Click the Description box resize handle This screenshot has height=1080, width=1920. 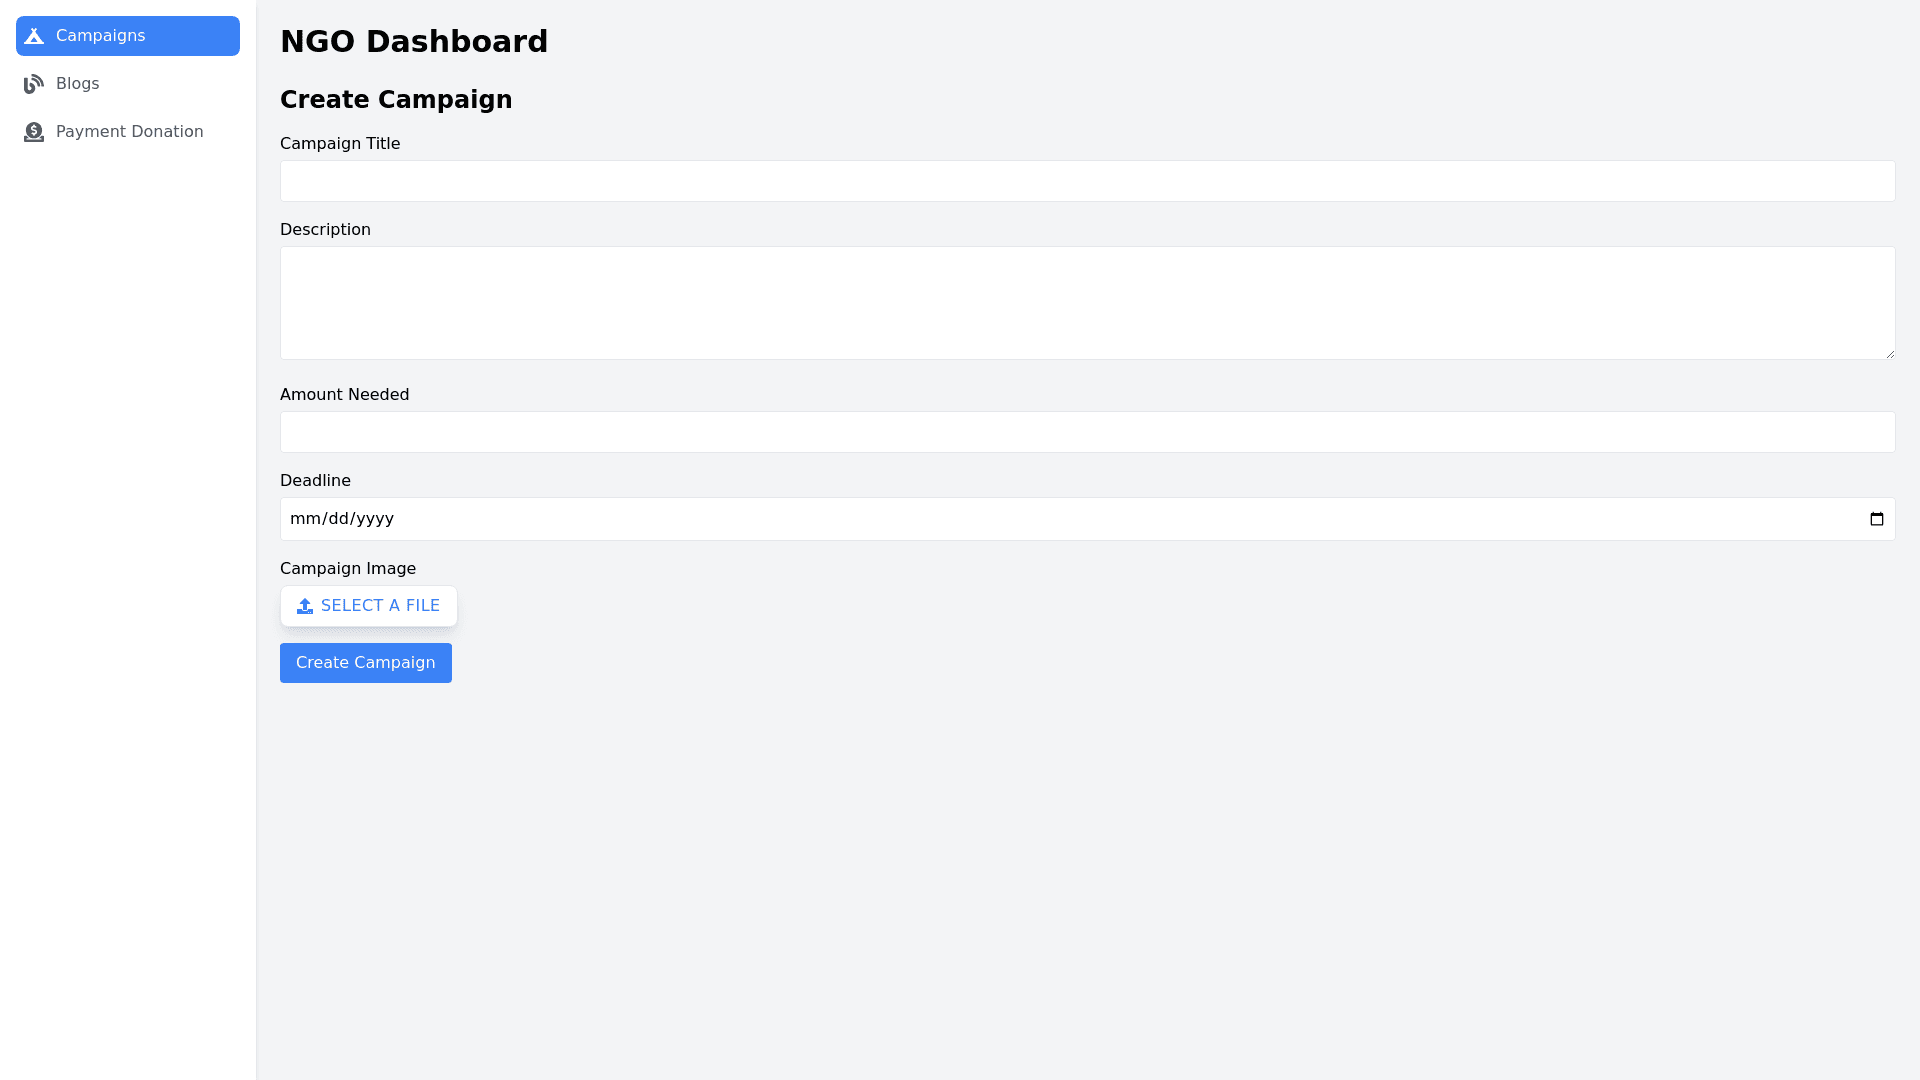(1889, 353)
